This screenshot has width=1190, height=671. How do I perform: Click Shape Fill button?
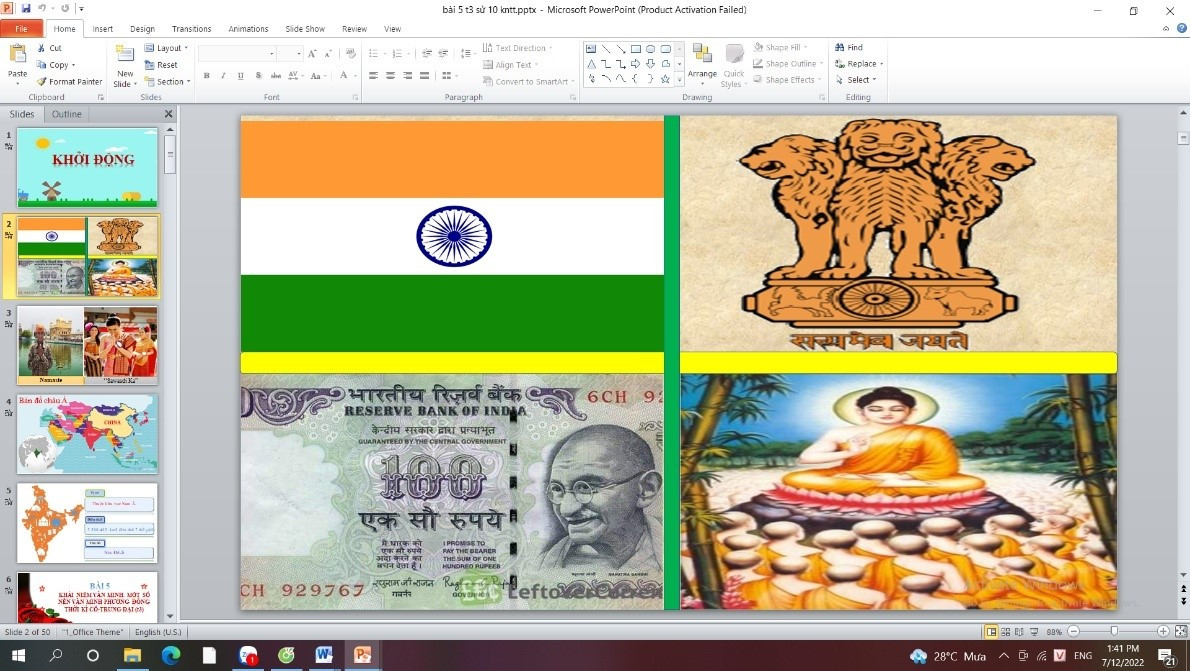[x=779, y=47]
